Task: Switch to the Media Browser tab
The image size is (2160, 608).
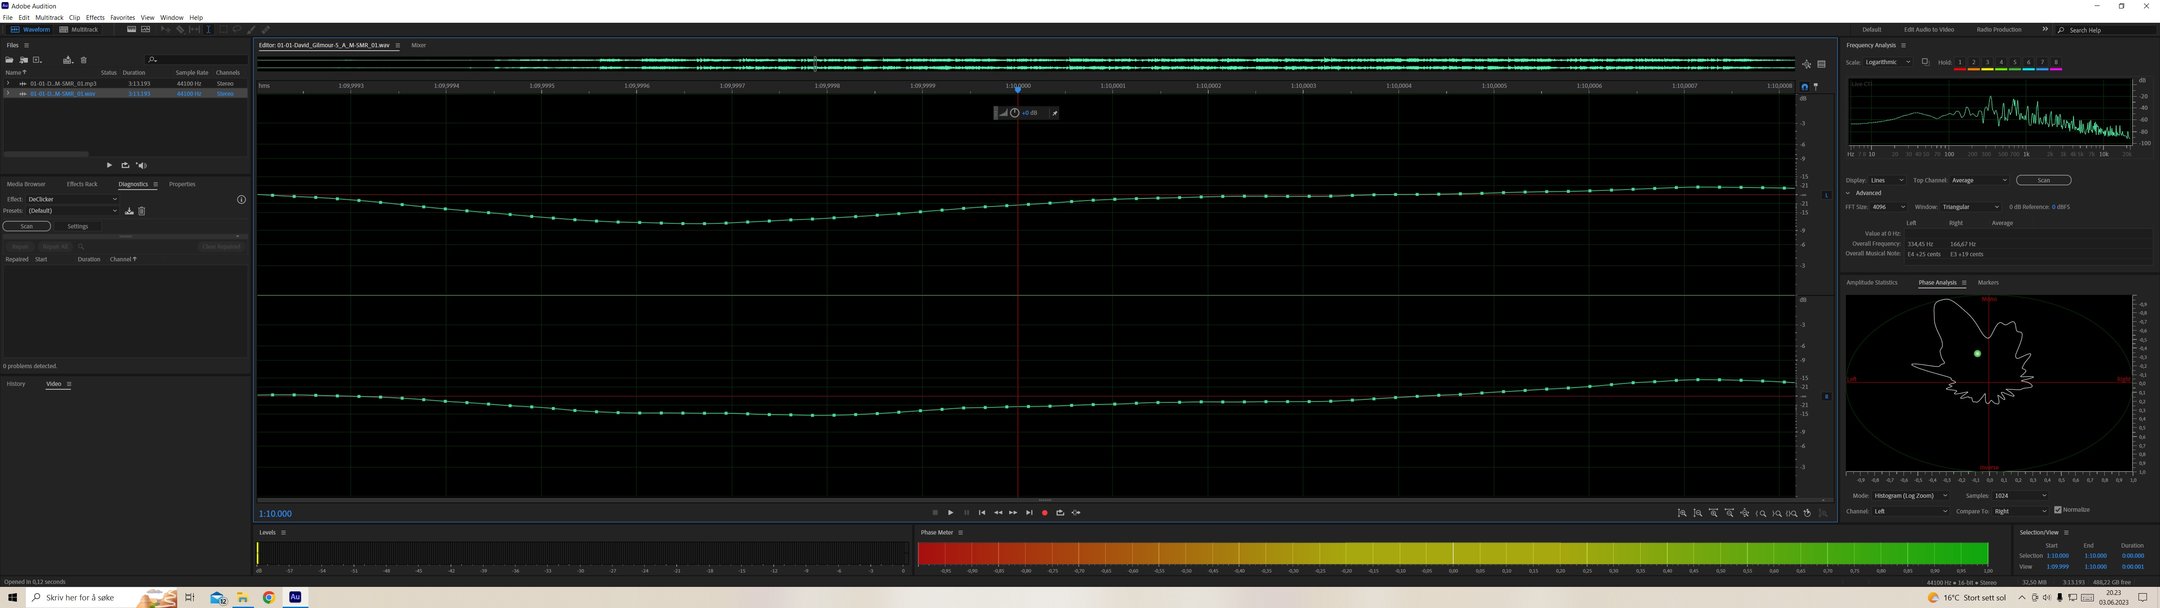Action: 26,184
